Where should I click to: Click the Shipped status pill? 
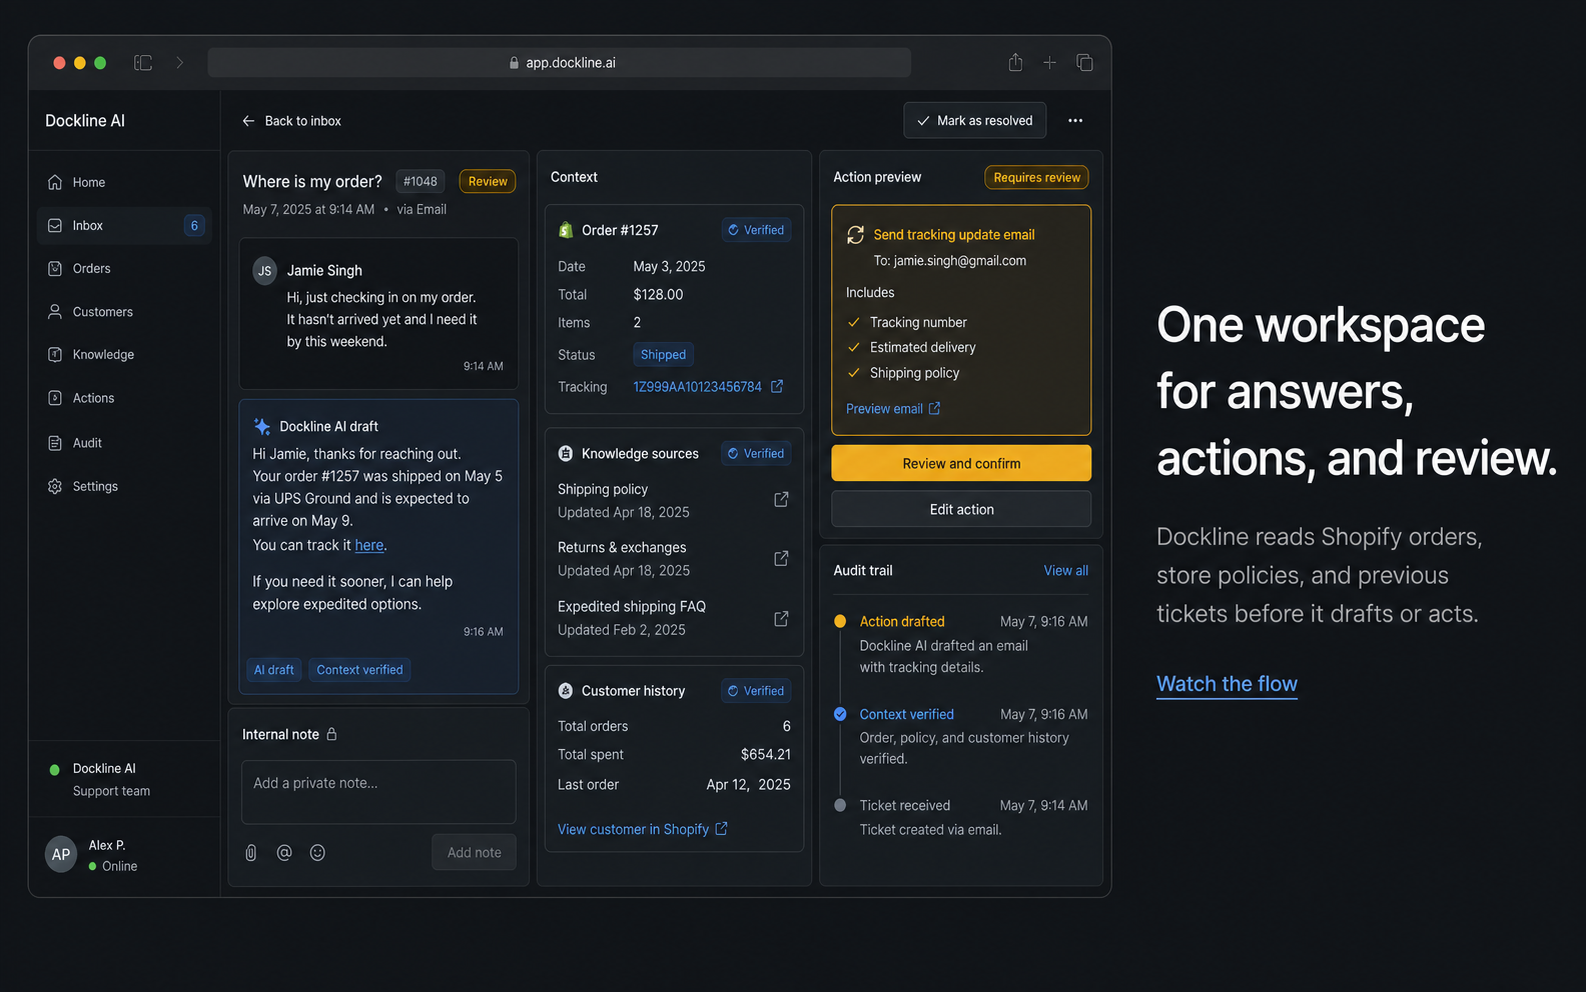pyautogui.click(x=663, y=355)
